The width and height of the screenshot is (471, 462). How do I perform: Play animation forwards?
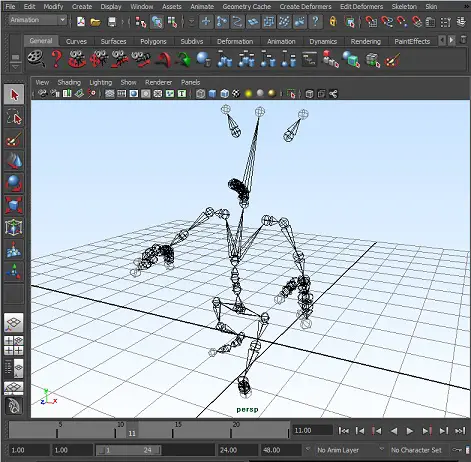[x=410, y=431]
